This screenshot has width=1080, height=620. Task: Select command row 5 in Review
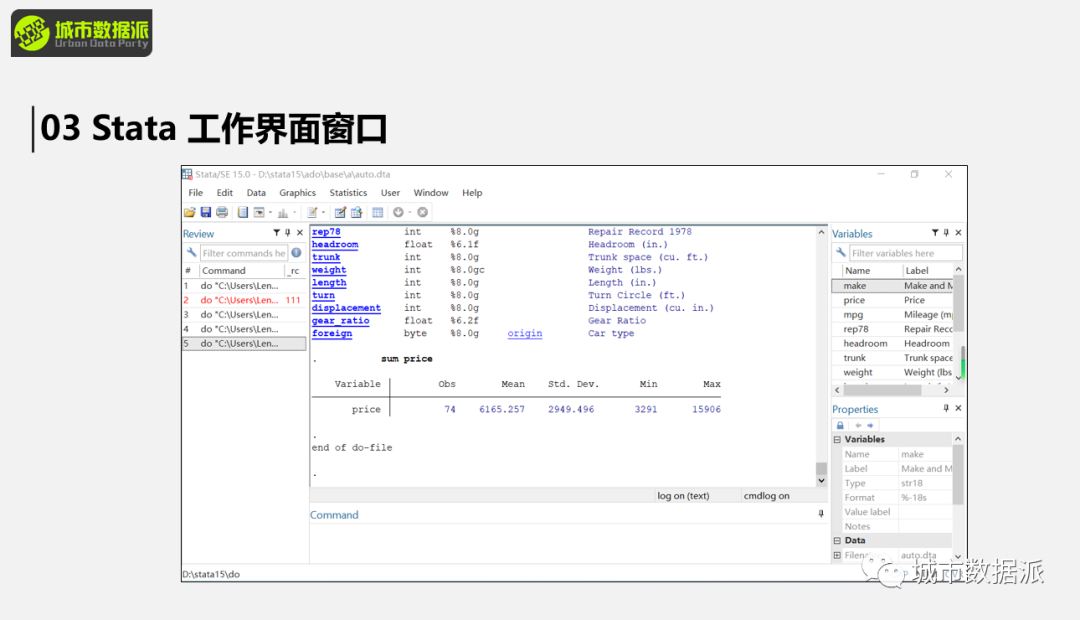244,344
